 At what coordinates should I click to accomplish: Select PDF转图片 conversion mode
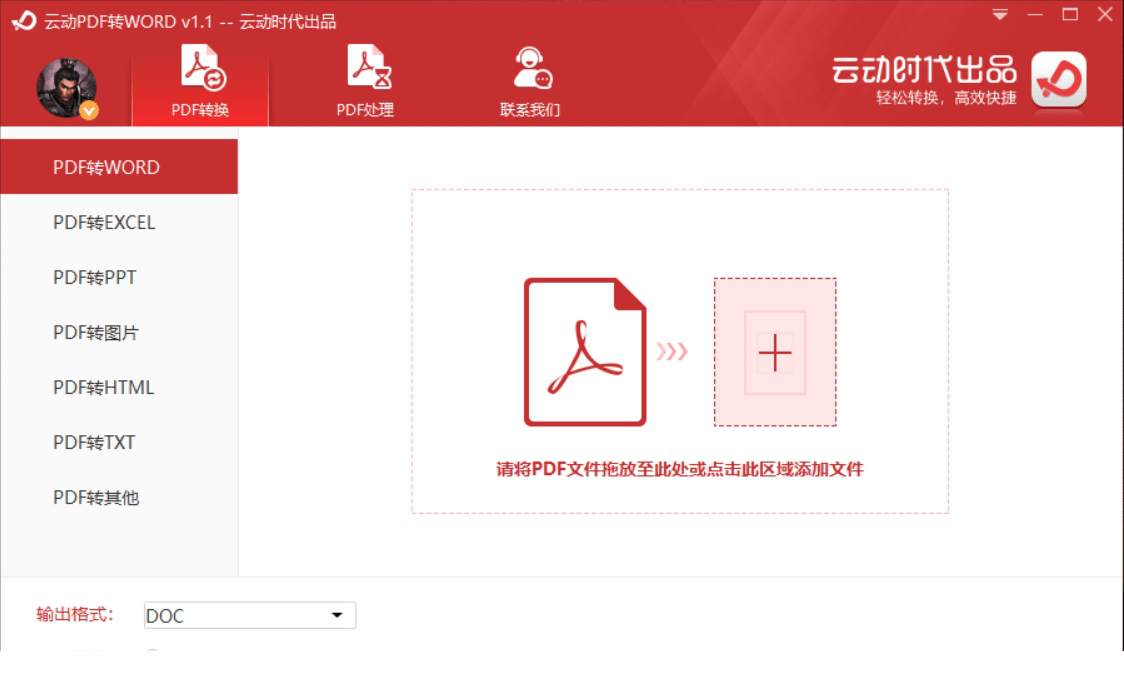coord(98,332)
